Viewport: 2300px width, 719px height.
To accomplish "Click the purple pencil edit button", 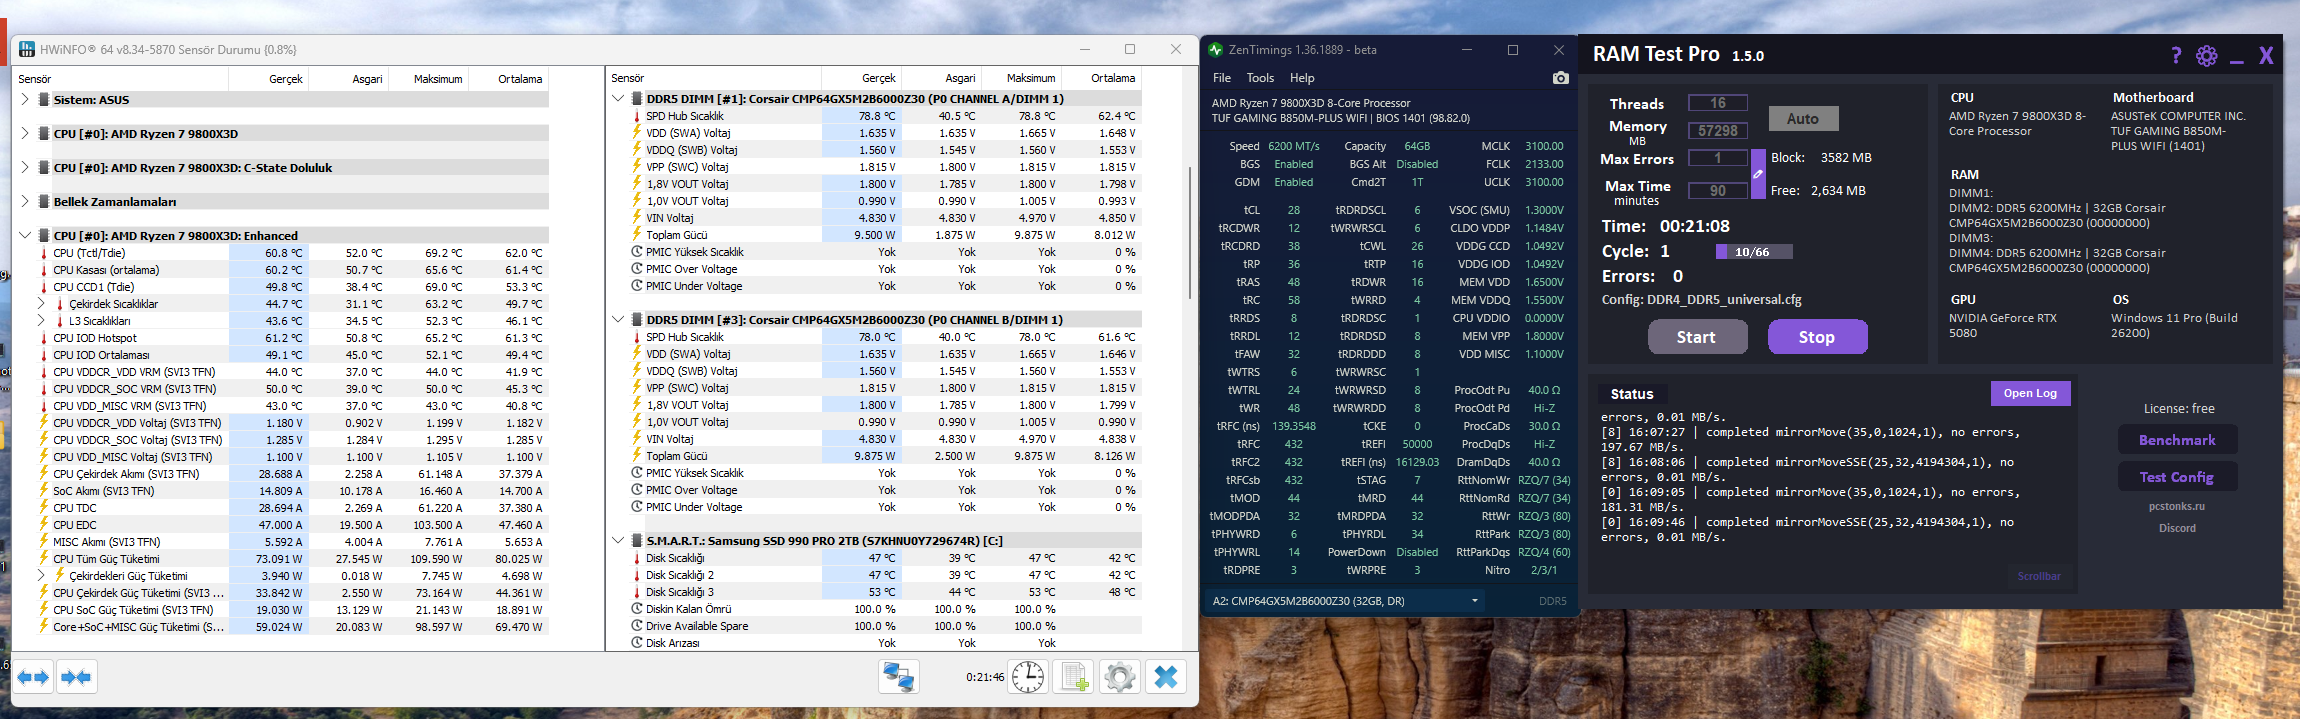I will pos(1758,174).
